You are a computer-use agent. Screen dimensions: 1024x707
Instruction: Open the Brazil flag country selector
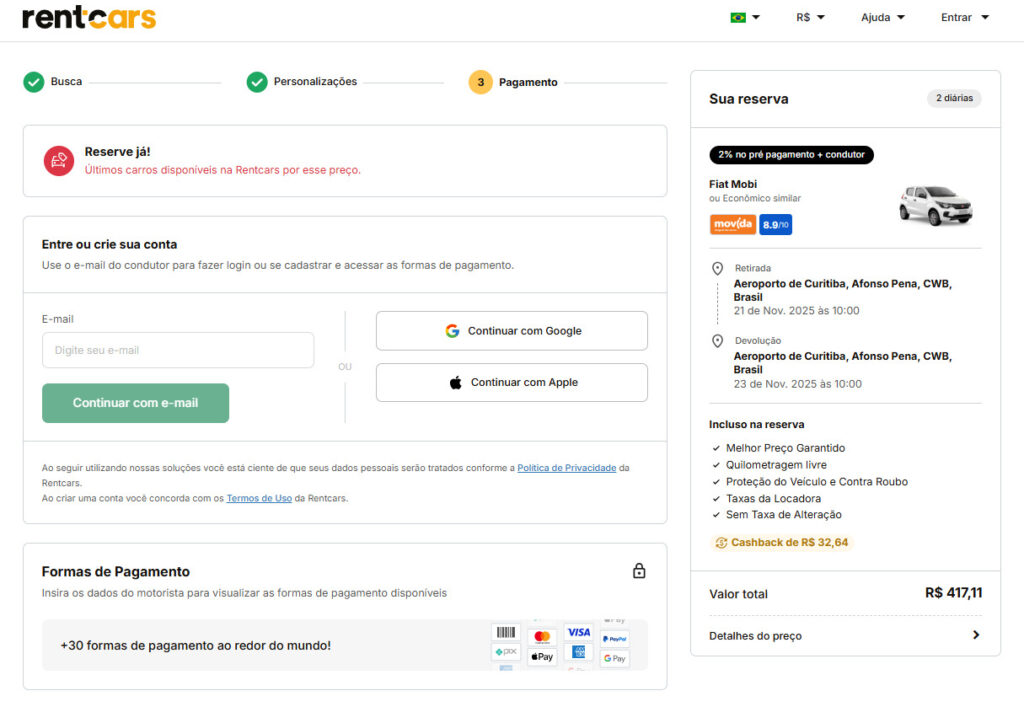(745, 17)
